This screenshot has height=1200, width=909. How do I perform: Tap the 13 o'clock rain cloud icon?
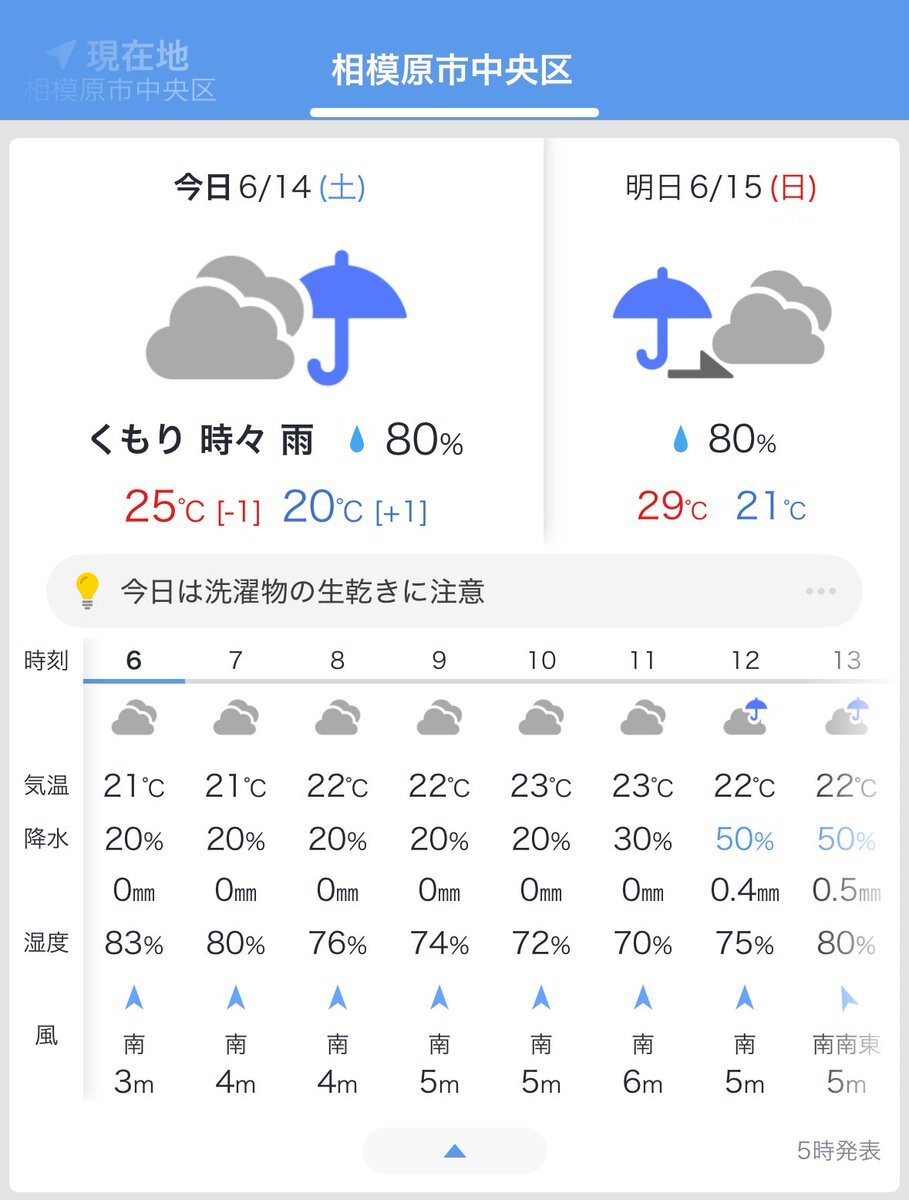tap(847, 718)
